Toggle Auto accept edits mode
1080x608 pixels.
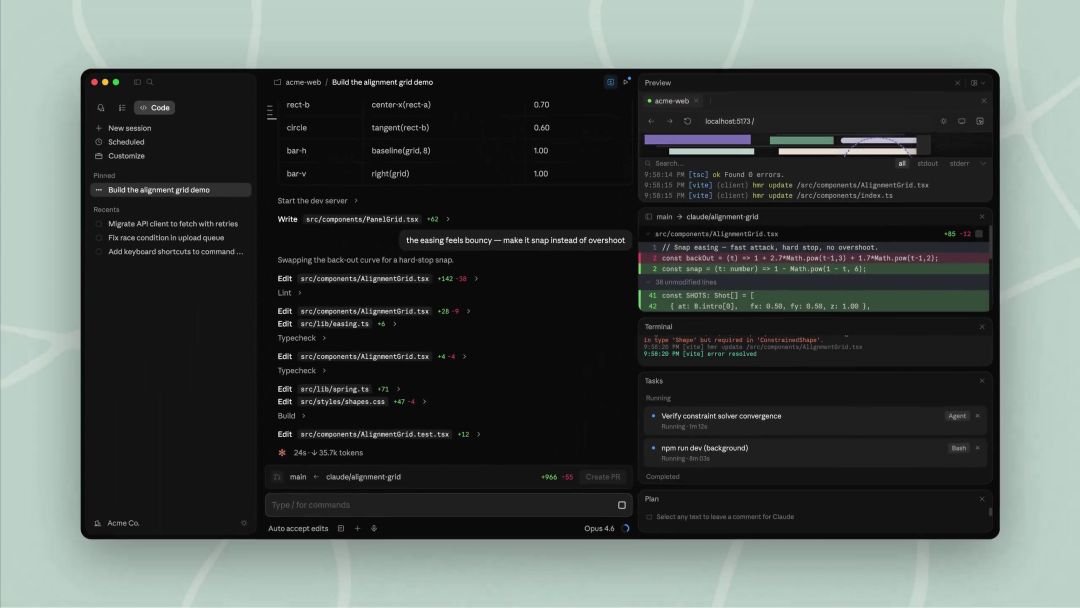(x=298, y=529)
